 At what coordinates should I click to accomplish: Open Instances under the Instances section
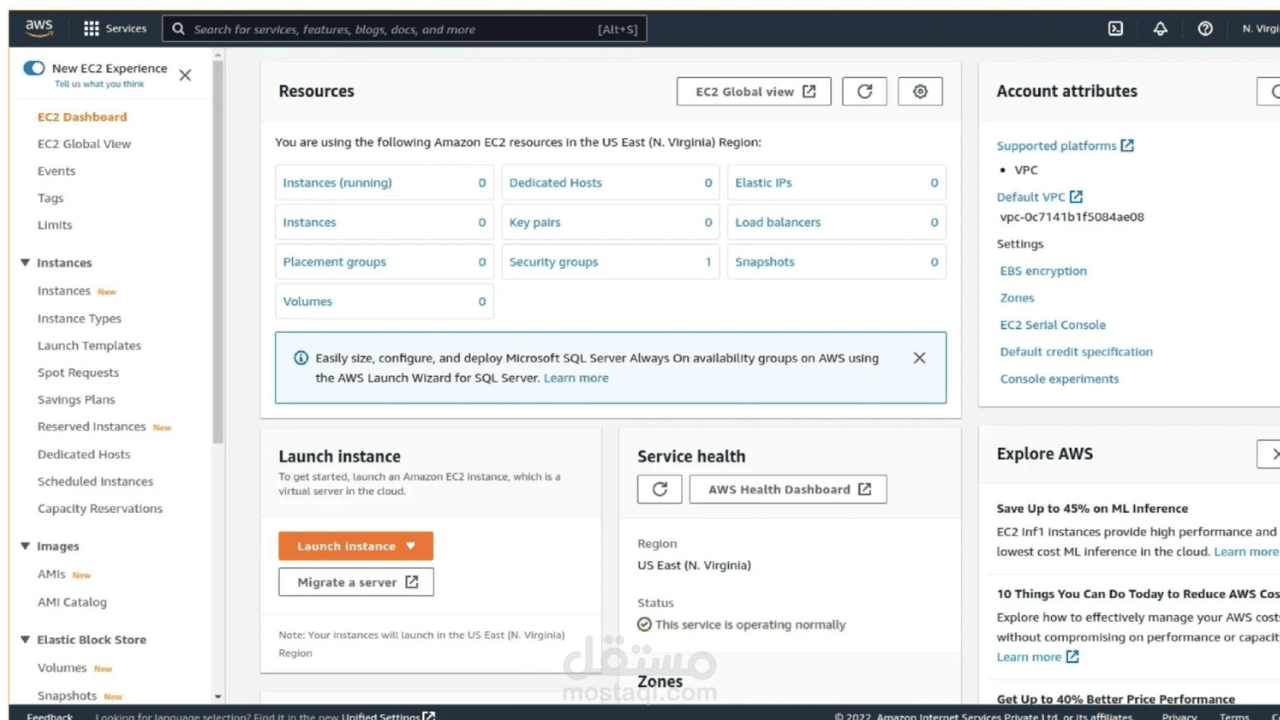64,291
